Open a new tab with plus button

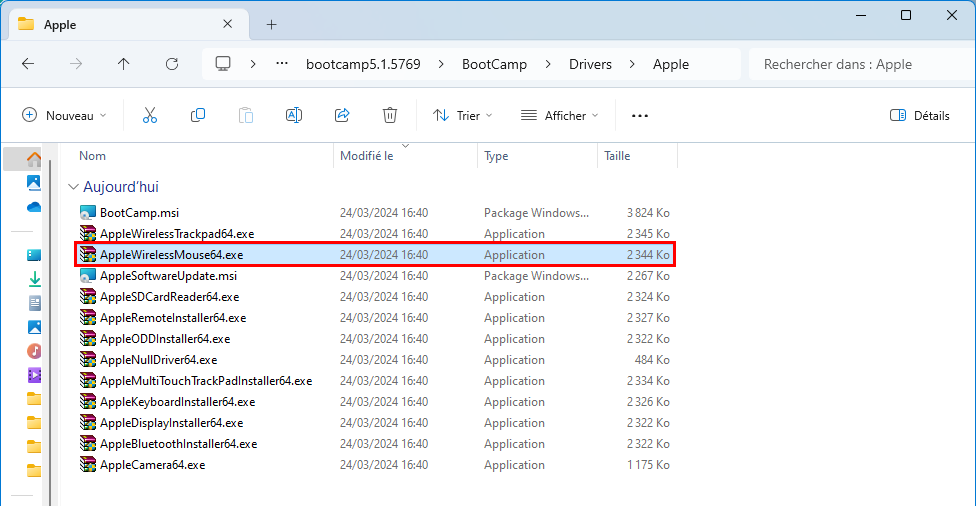pyautogui.click(x=271, y=25)
